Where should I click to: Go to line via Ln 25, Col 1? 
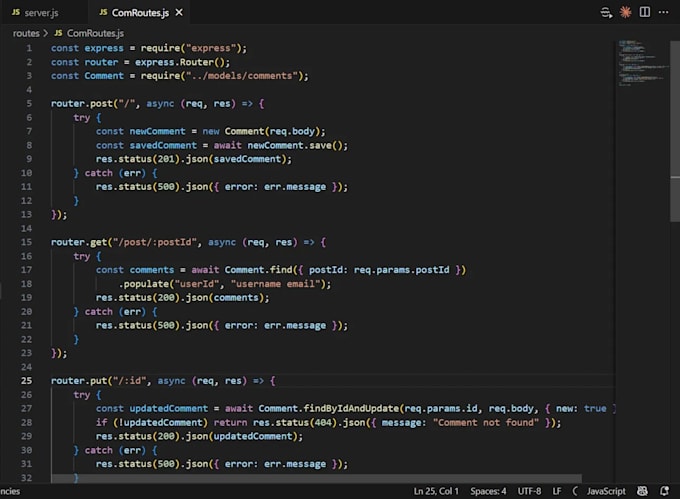(x=436, y=491)
